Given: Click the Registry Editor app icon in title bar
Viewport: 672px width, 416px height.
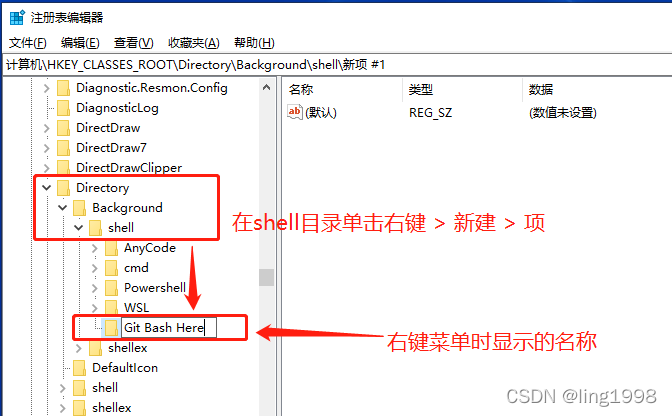Looking at the screenshot, I should coord(17,18).
